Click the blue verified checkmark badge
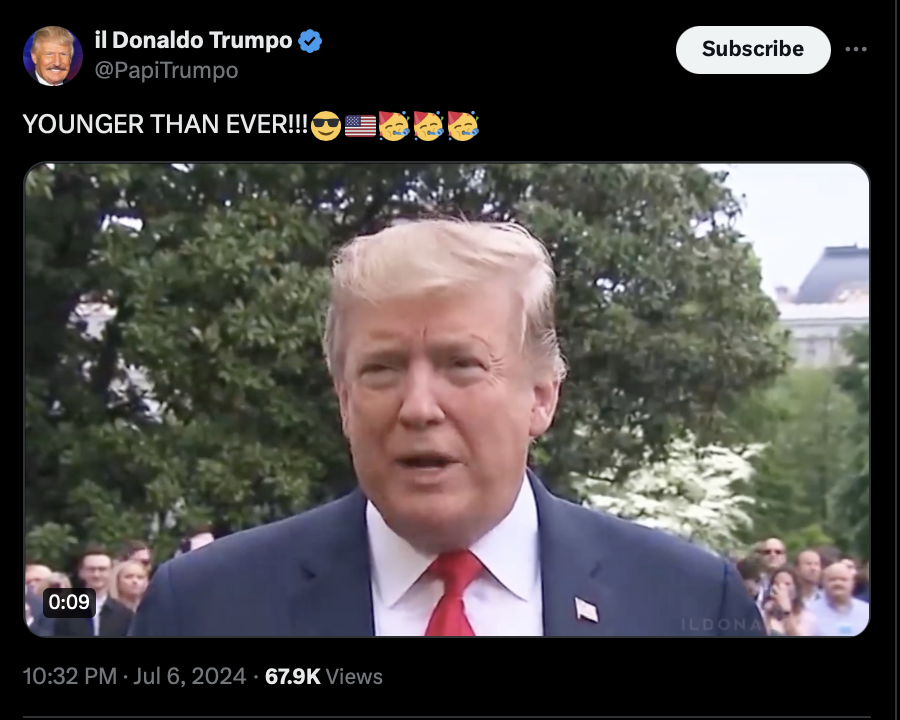 click(x=310, y=41)
